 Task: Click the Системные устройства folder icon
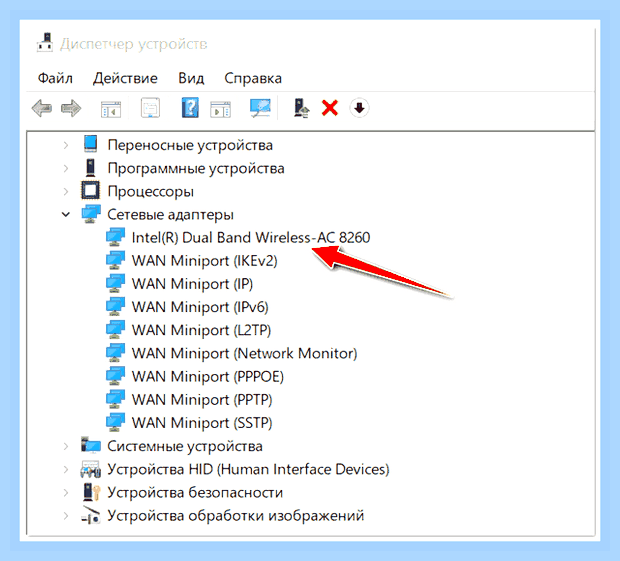click(91, 445)
